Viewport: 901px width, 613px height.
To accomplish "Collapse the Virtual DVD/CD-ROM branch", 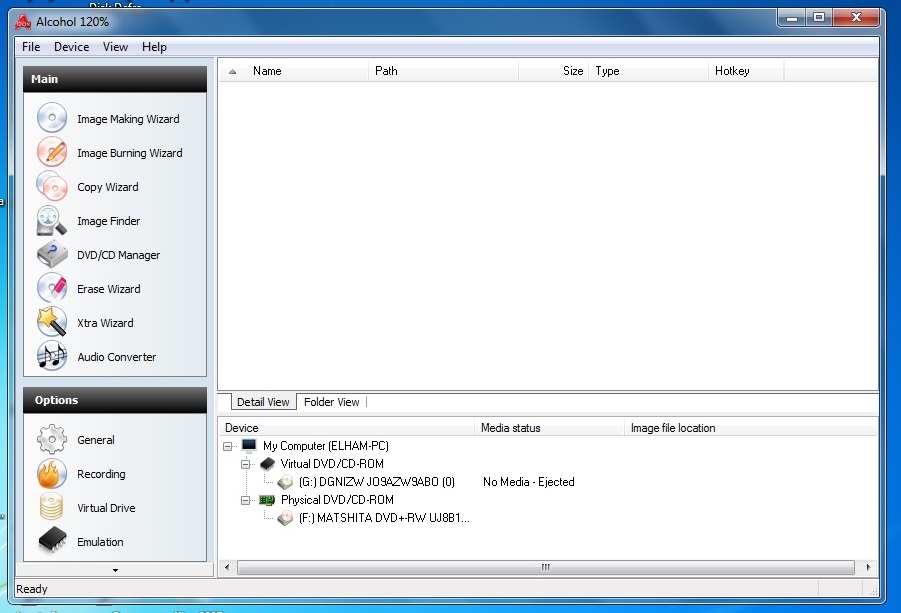I will (245, 464).
